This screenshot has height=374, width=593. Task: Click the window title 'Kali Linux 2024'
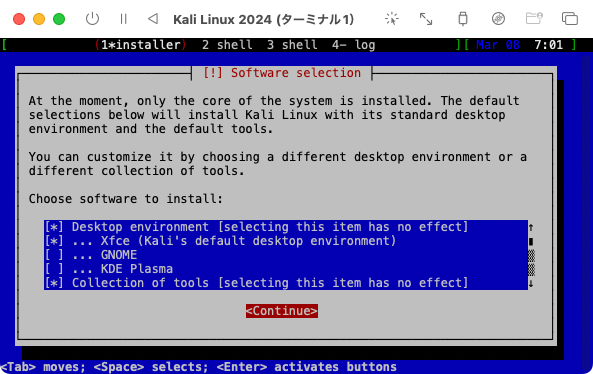263,19
